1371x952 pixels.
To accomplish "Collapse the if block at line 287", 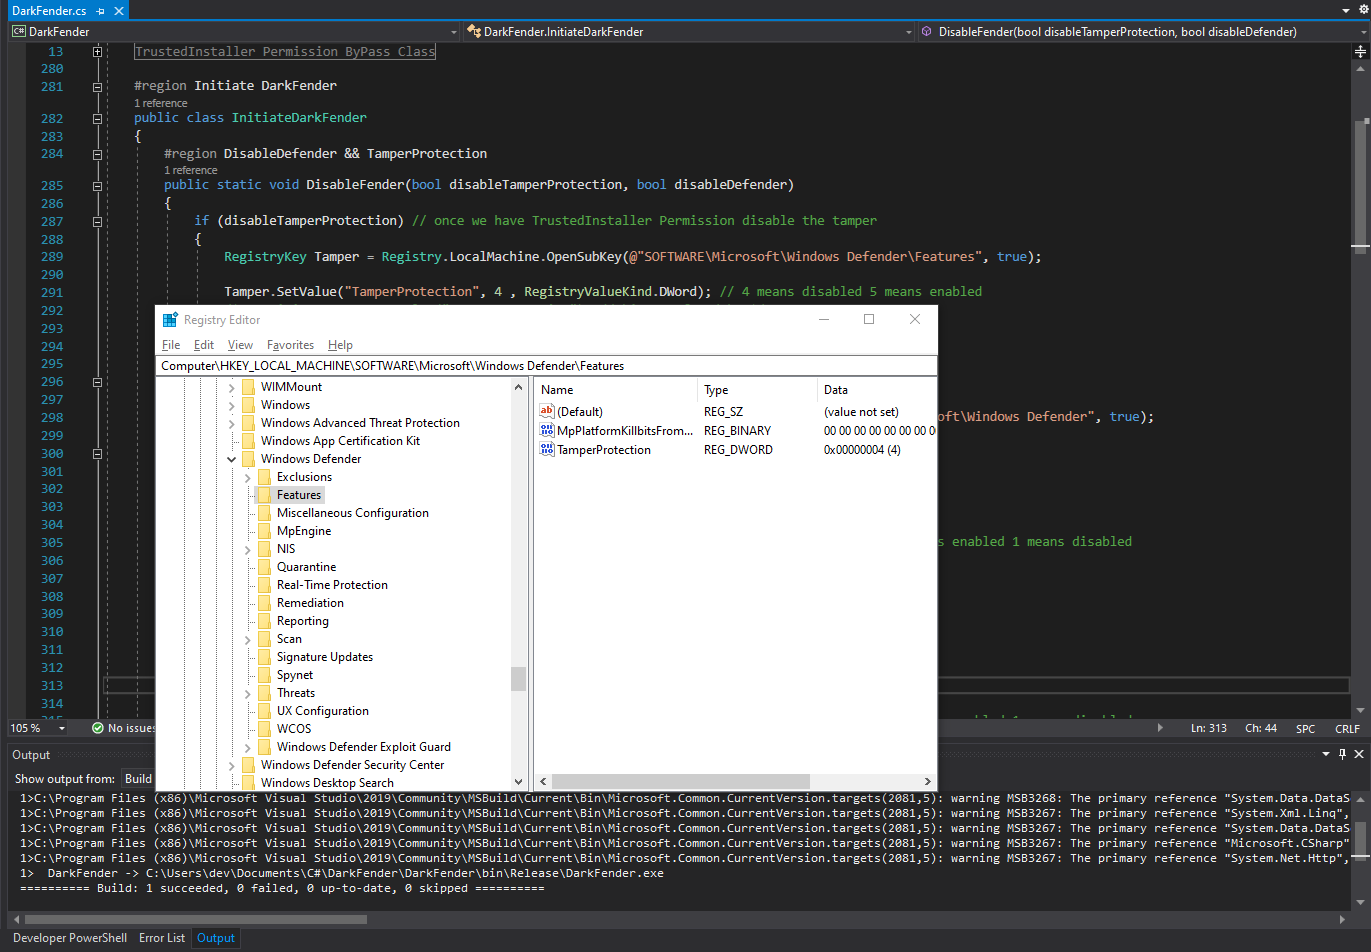I will click(x=97, y=222).
